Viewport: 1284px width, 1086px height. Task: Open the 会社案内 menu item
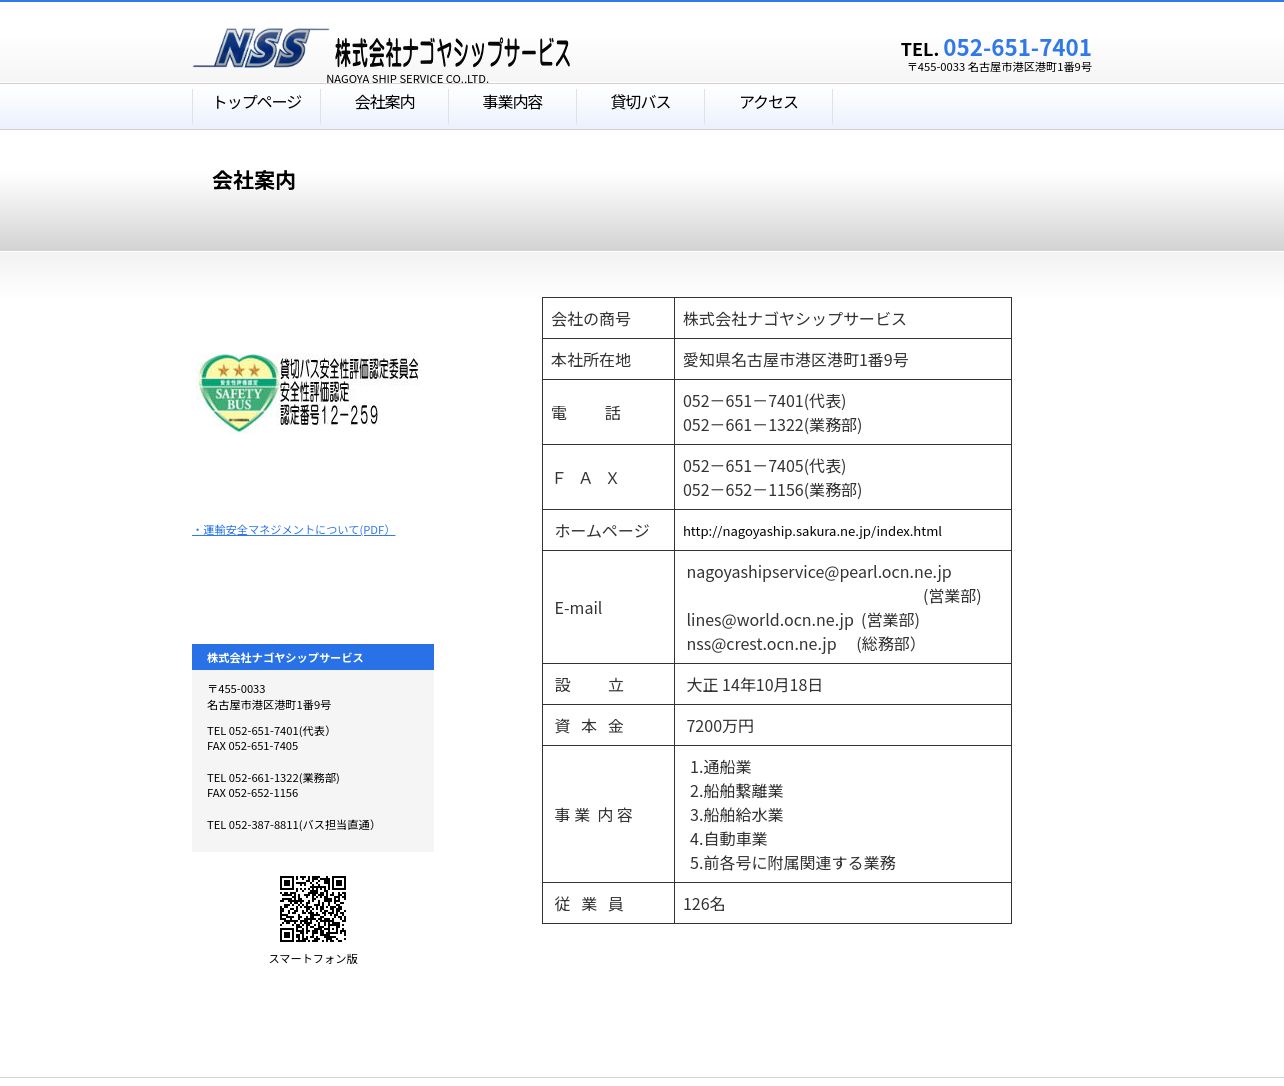coord(385,103)
